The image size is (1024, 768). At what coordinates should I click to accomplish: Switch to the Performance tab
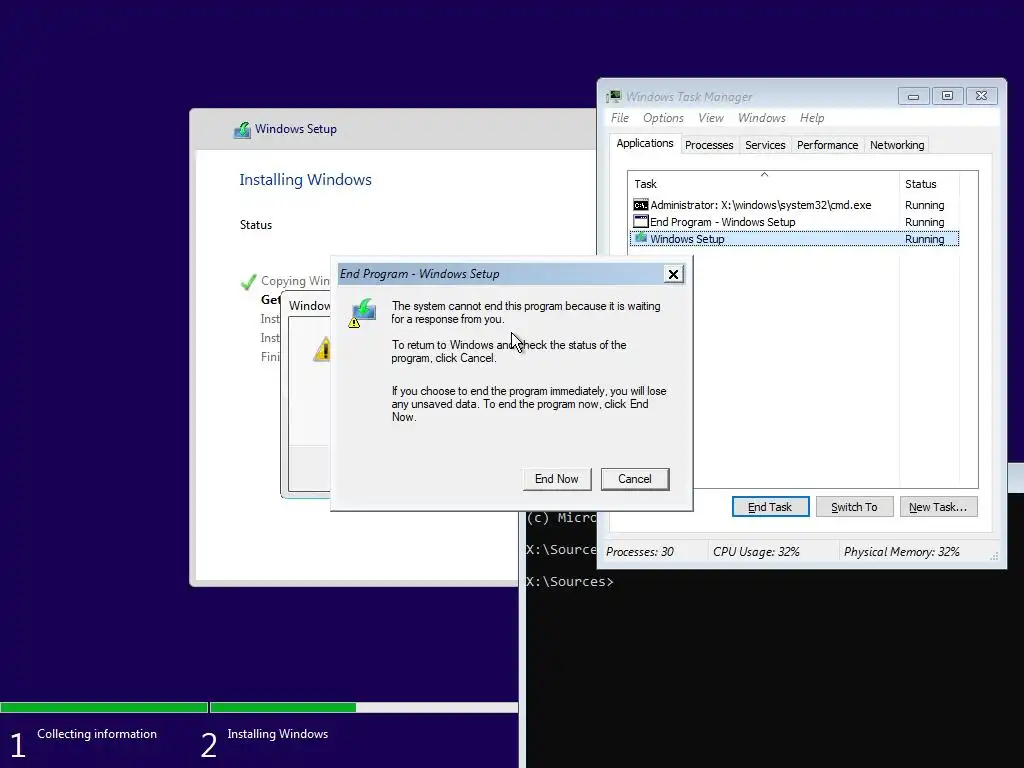827,145
